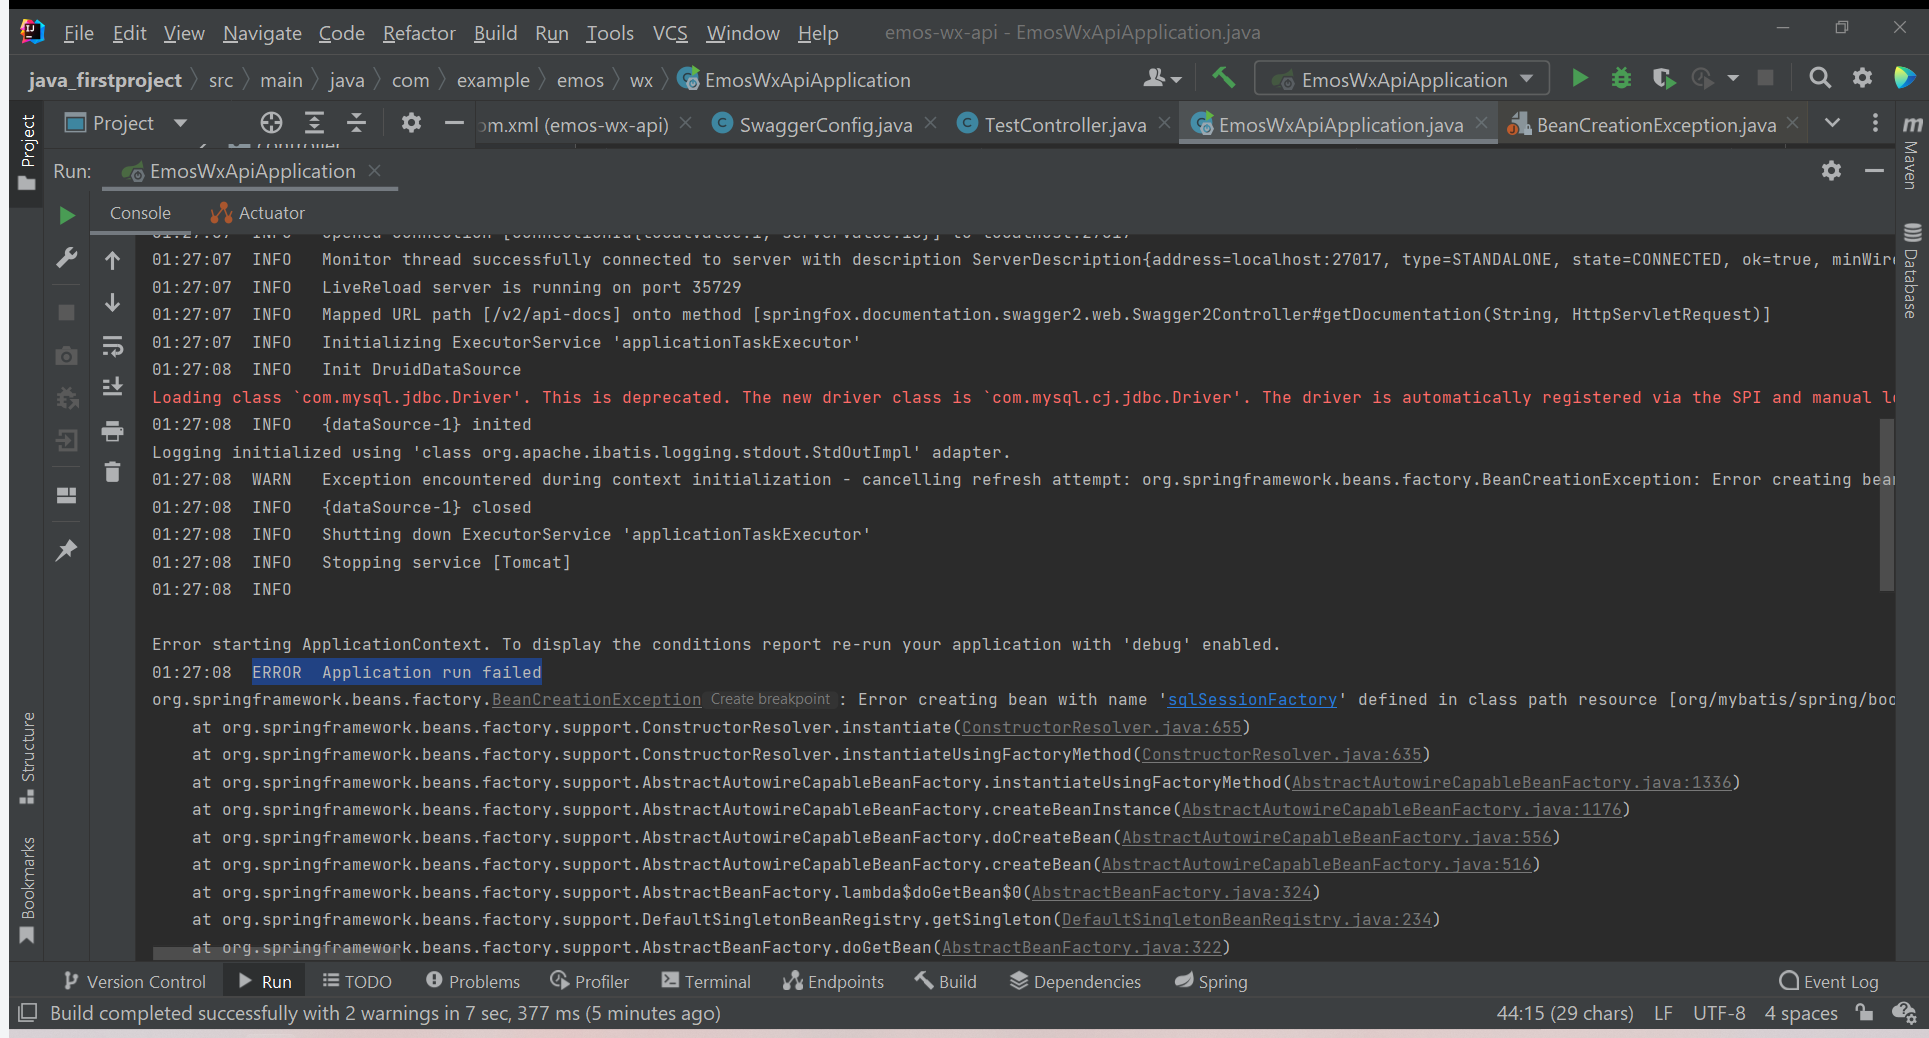Switch to the Actuator tab

(x=258, y=213)
